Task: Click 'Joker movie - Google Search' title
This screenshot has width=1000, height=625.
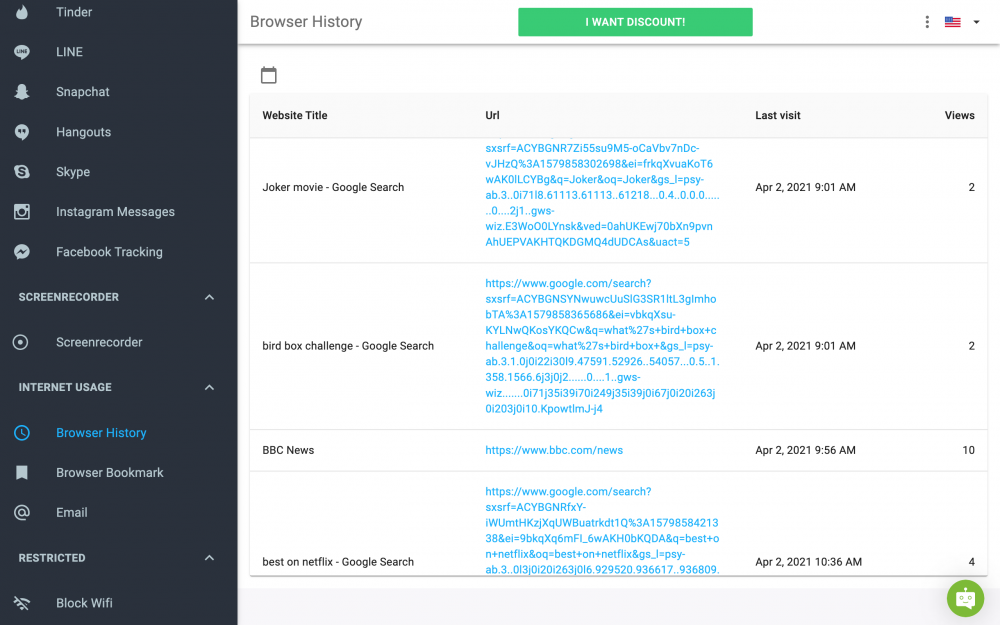Action: point(333,188)
